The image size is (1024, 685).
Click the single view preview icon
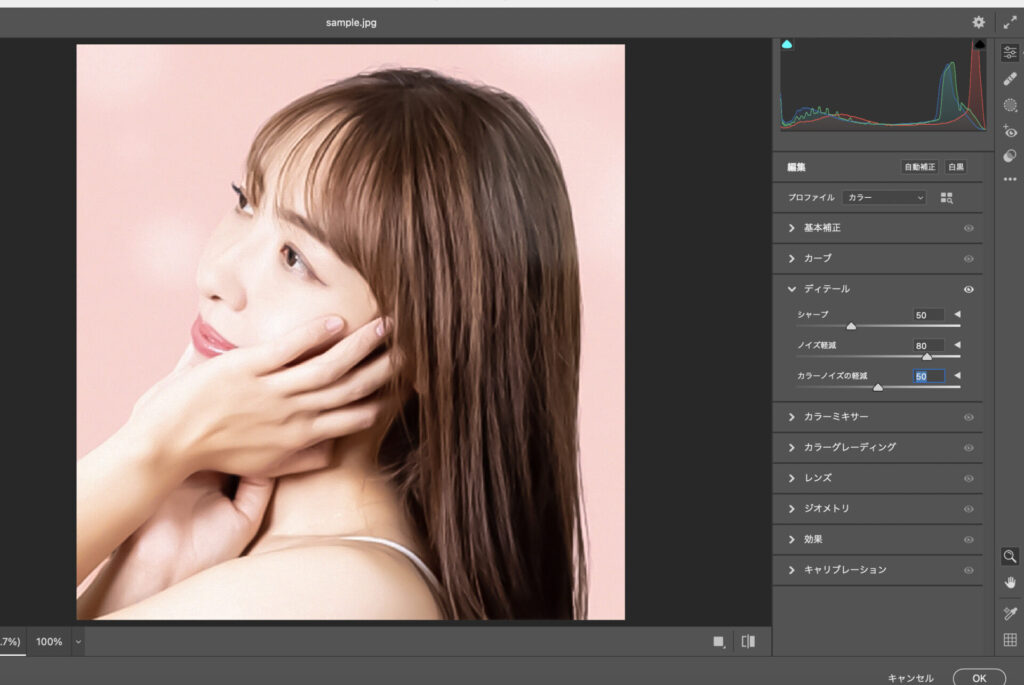[719, 642]
